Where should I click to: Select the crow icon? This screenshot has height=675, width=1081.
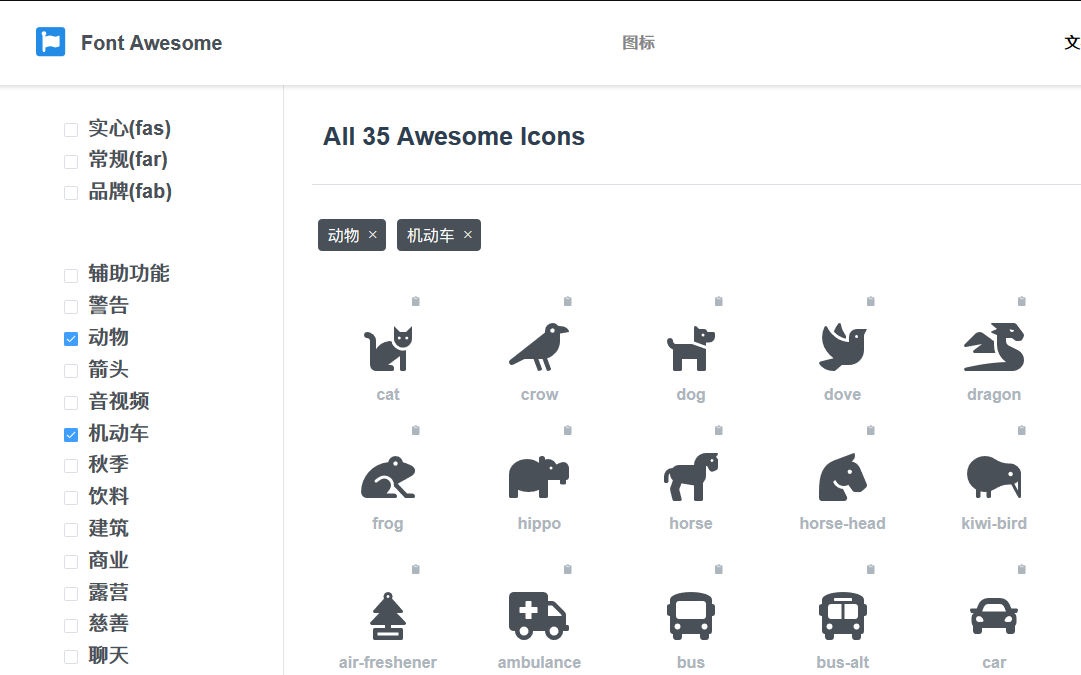tap(539, 347)
